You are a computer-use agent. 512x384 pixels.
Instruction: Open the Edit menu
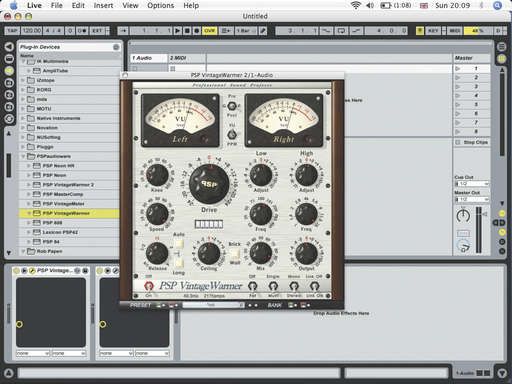click(78, 5)
